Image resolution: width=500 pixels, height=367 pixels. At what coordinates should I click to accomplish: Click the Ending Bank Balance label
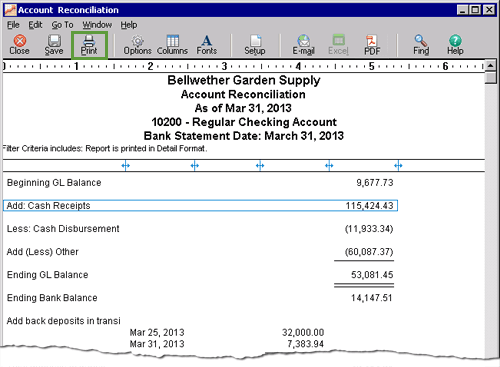point(52,298)
